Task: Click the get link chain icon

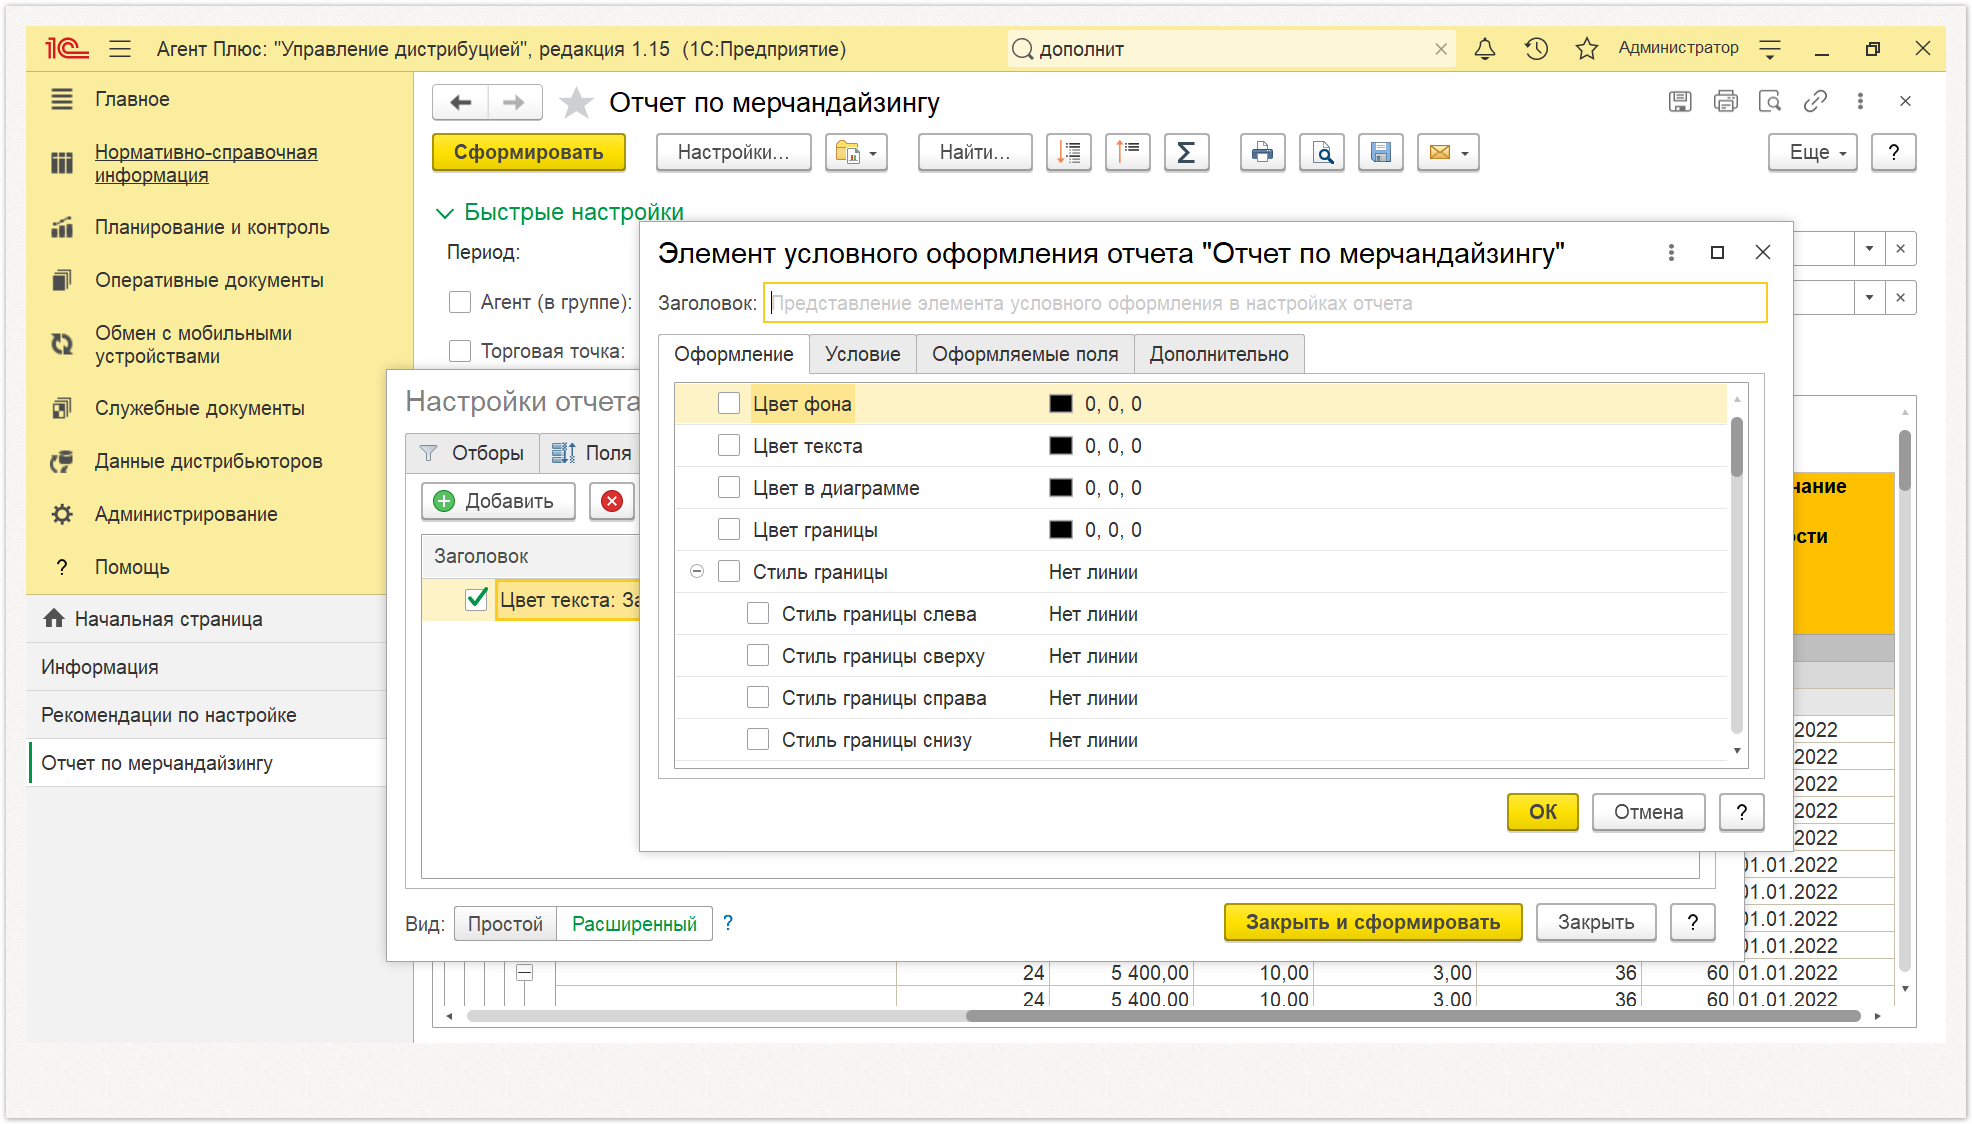Action: click(1815, 101)
